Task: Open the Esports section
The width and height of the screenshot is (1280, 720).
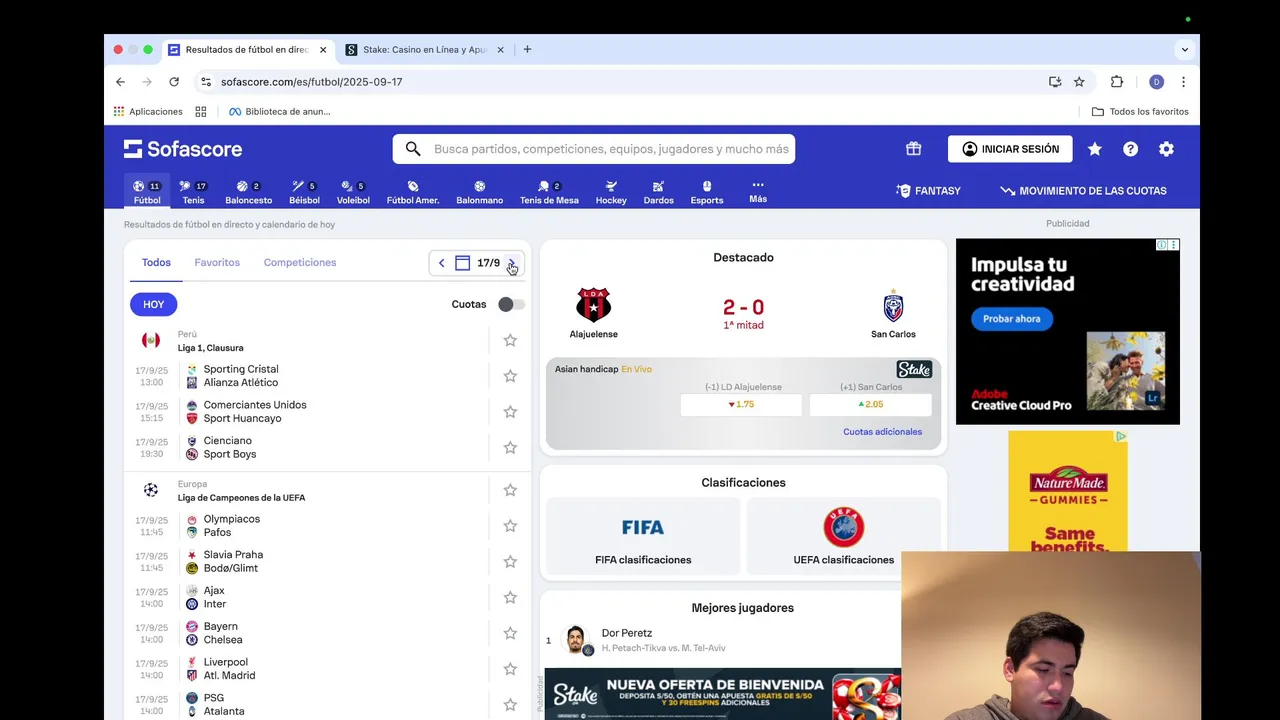Action: (707, 192)
